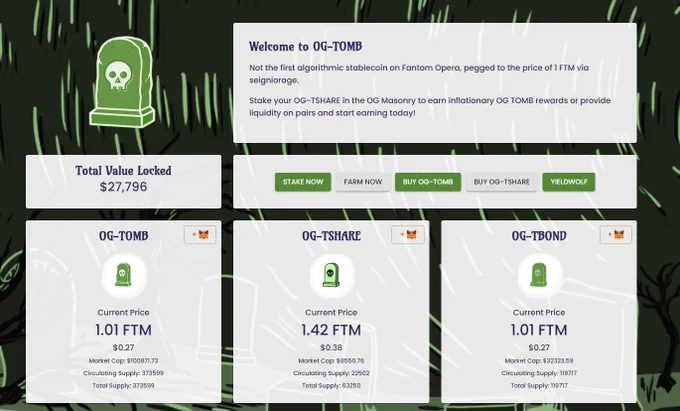Choose the BUY OG-TSHARE button

click(501, 182)
